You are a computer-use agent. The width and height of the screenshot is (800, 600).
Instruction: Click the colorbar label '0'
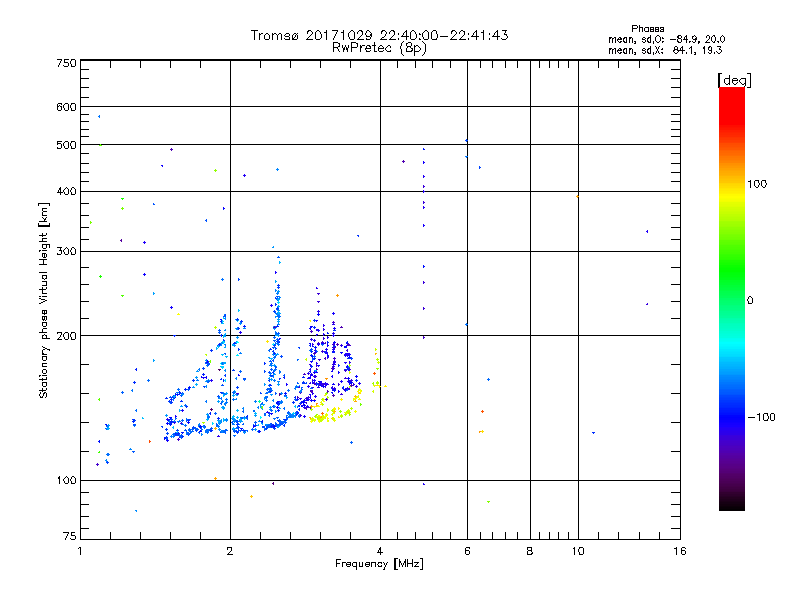click(x=750, y=301)
